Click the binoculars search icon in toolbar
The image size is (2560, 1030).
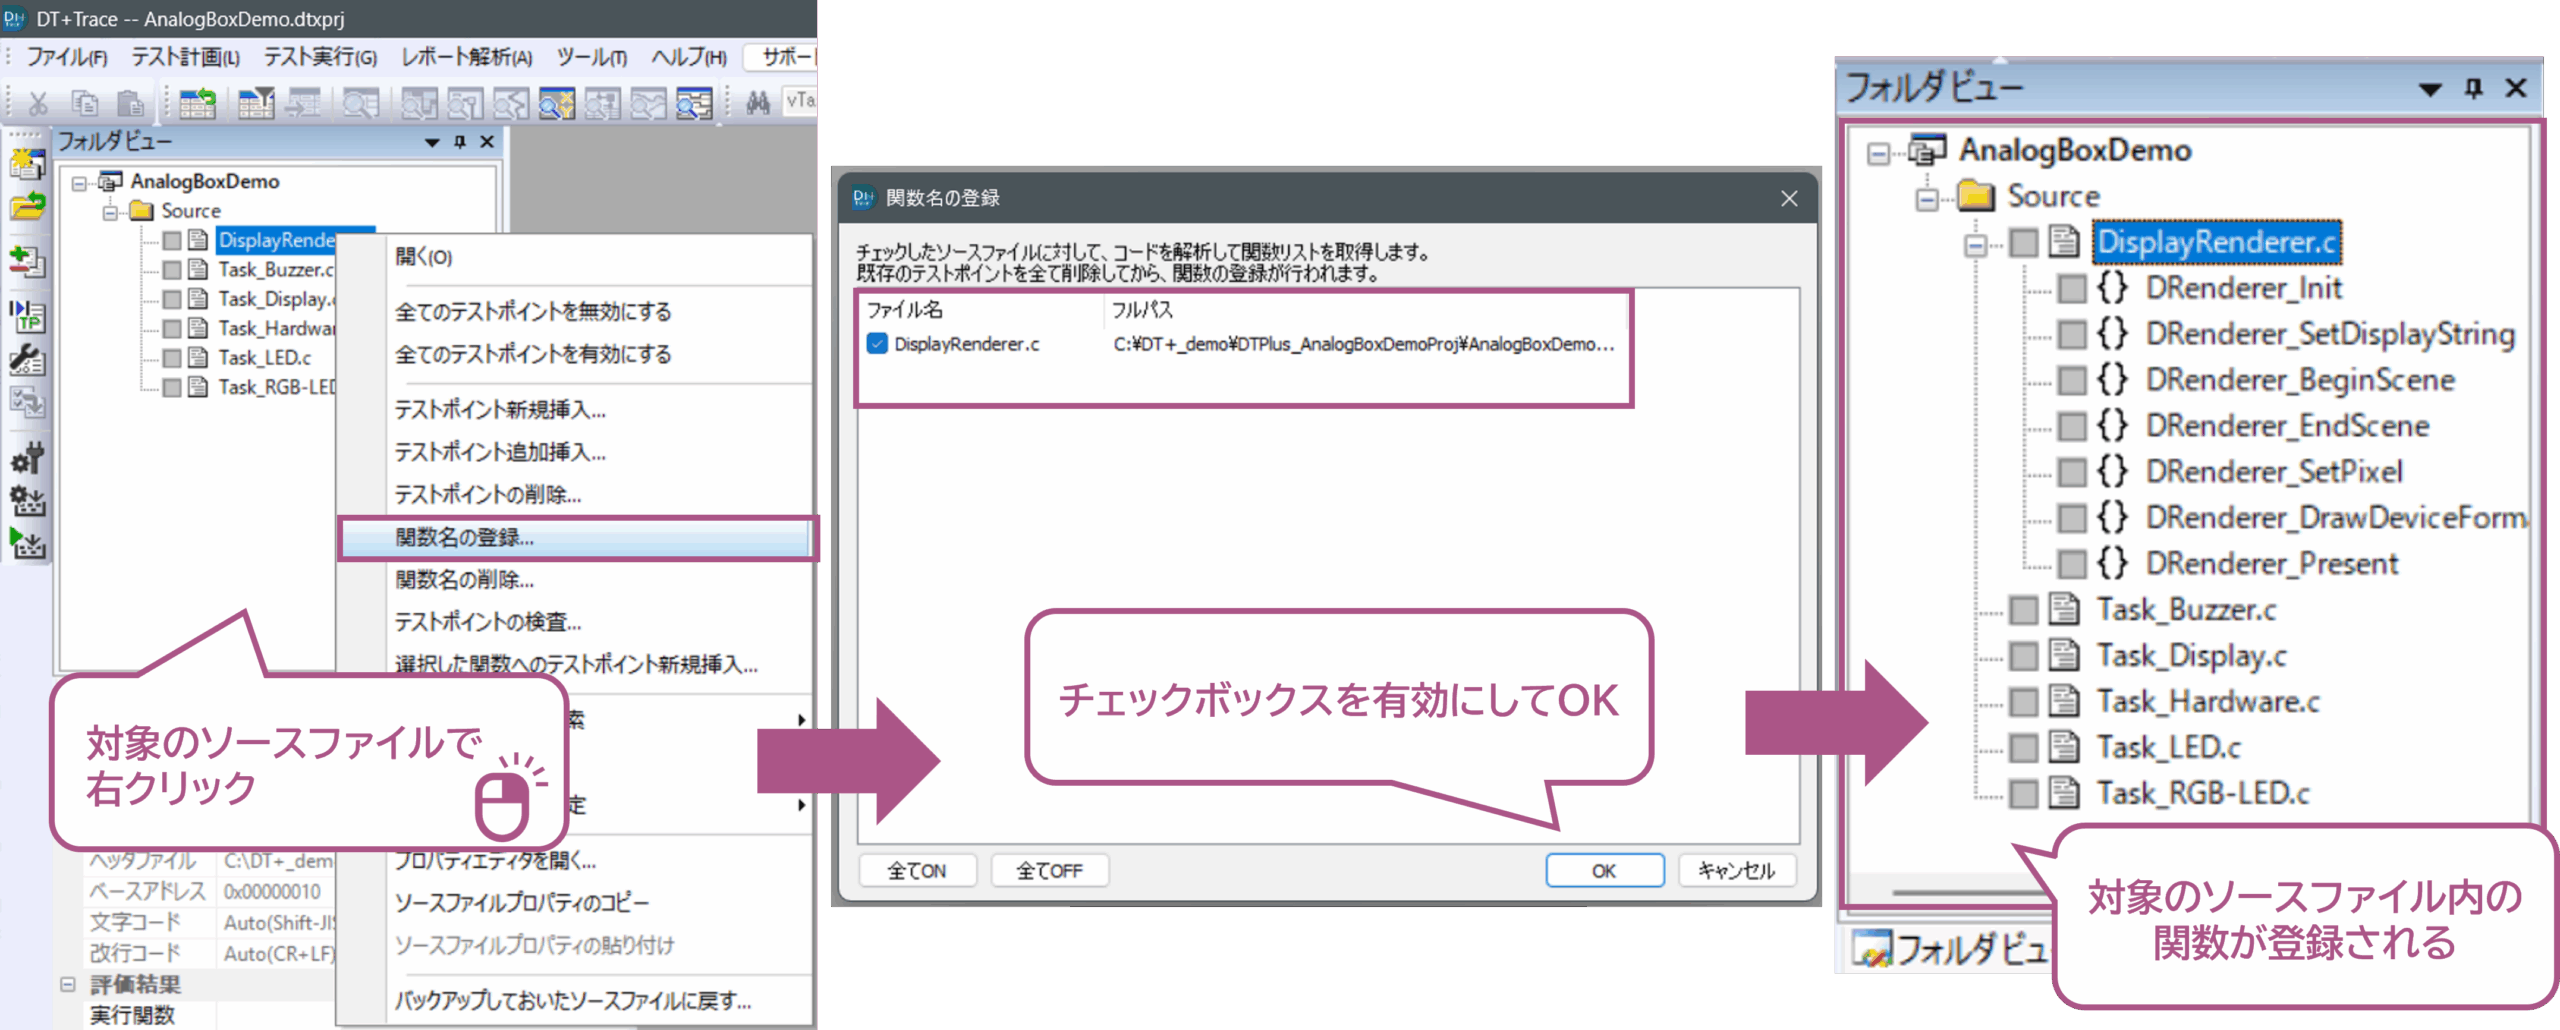point(758,102)
